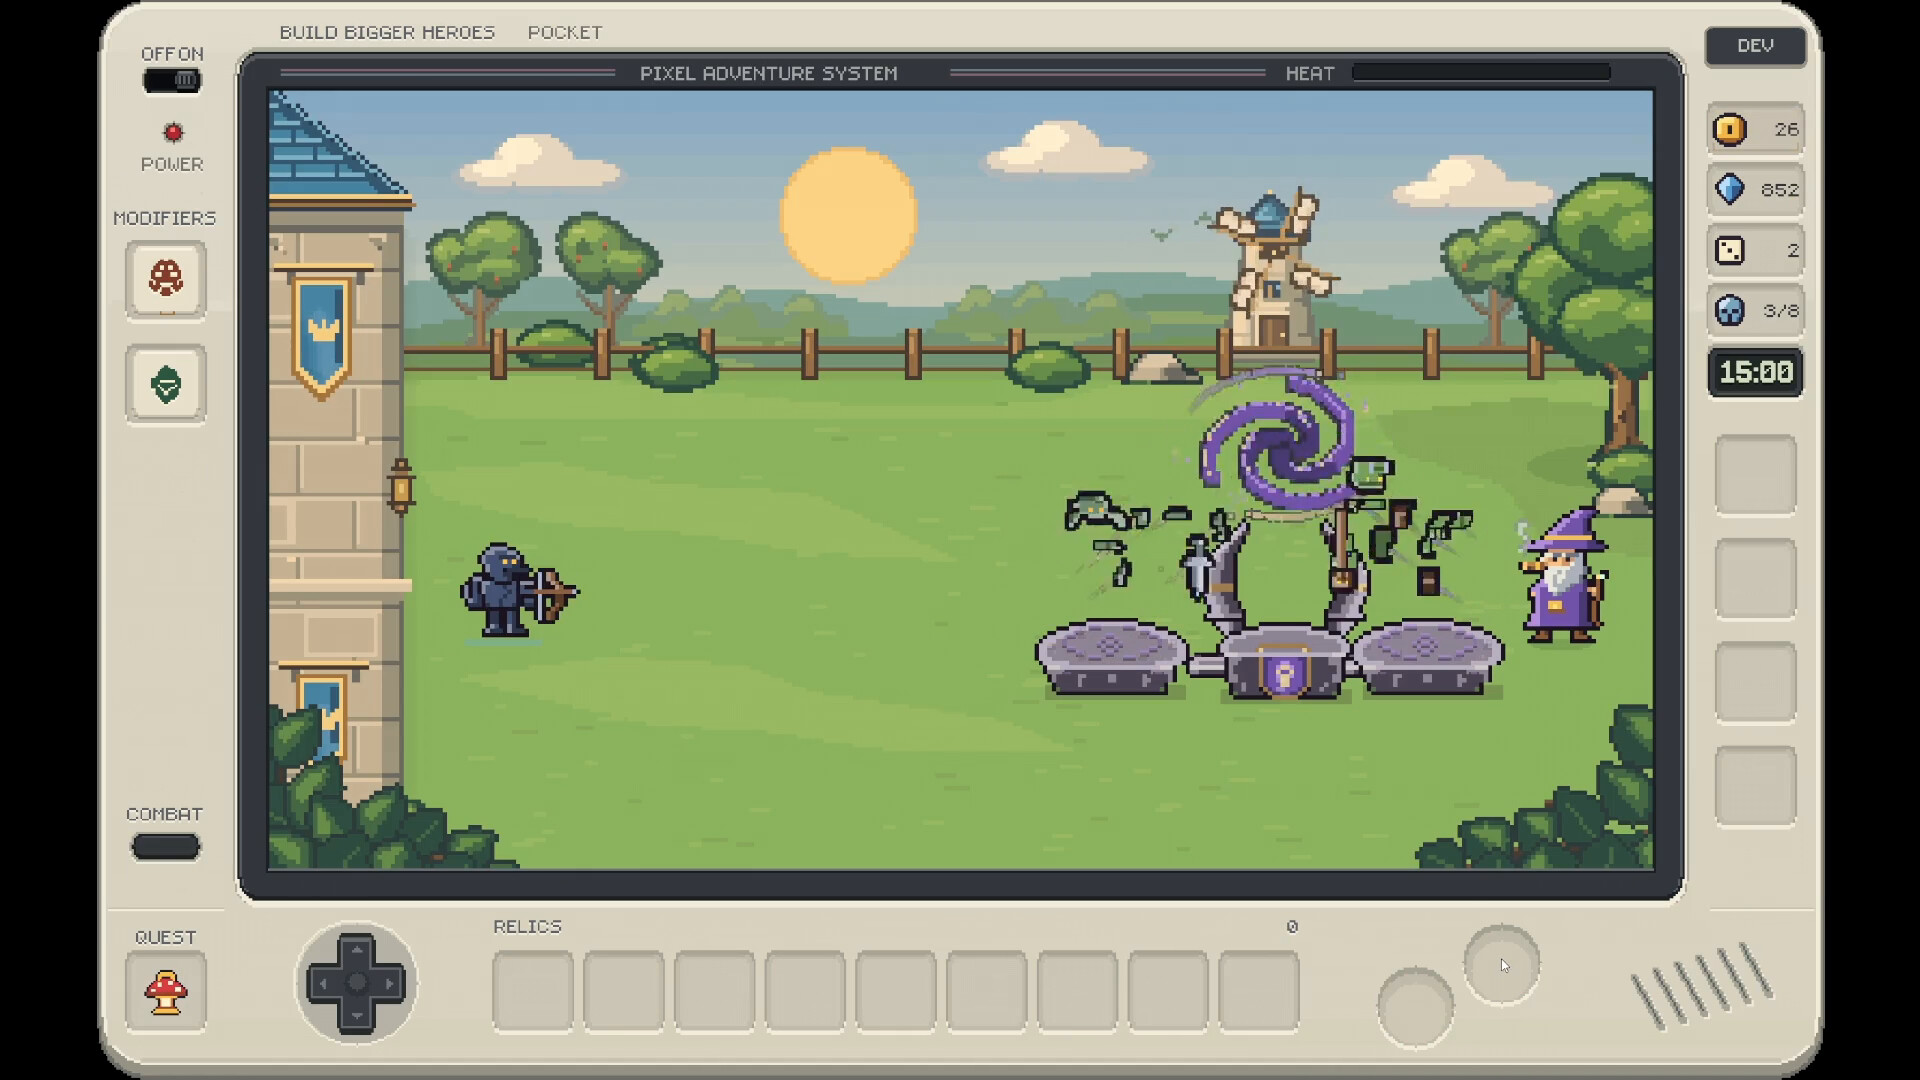The height and width of the screenshot is (1080, 1920).
Task: Click the RELICS label
Action: click(x=528, y=927)
